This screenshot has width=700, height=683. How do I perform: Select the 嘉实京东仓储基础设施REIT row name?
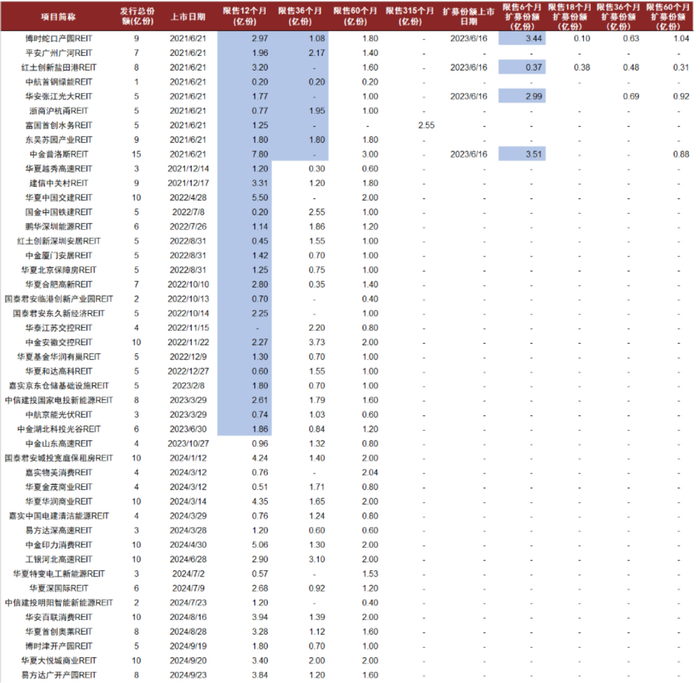58,386
